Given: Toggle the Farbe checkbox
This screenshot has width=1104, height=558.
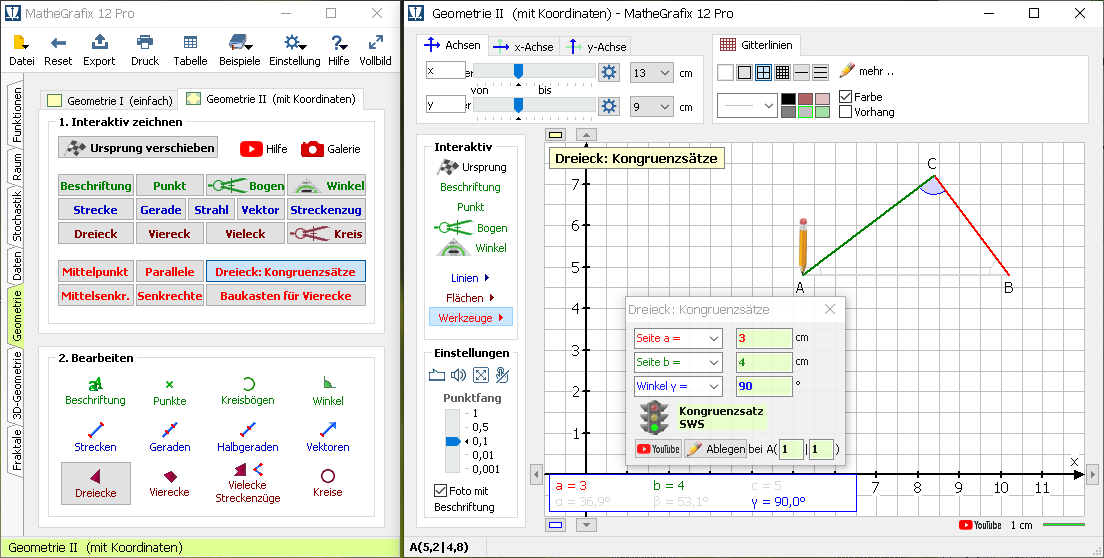Looking at the screenshot, I should click(x=846, y=97).
